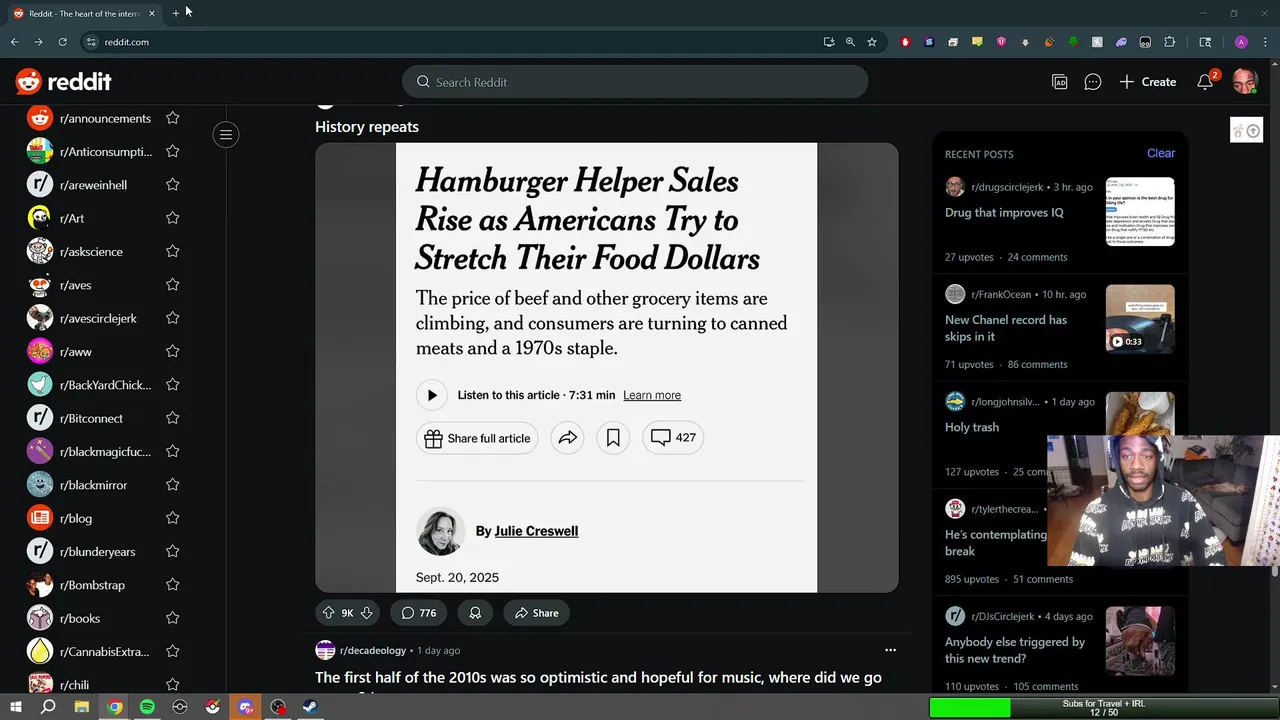Open the 2010s music optimism post title

click(598, 685)
